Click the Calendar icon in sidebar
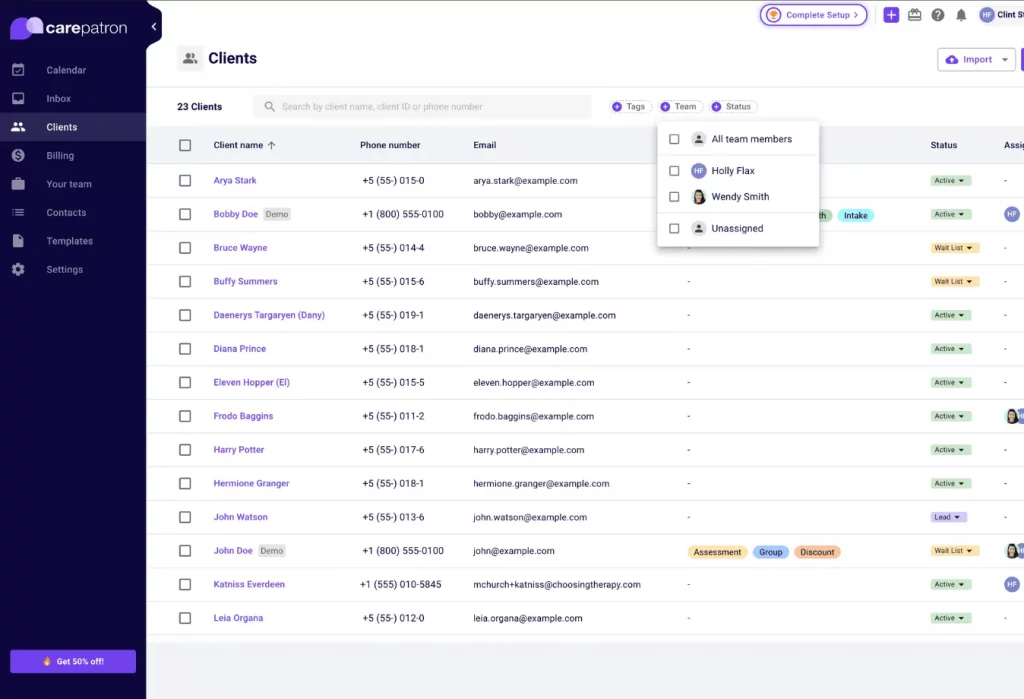 pyautogui.click(x=18, y=70)
